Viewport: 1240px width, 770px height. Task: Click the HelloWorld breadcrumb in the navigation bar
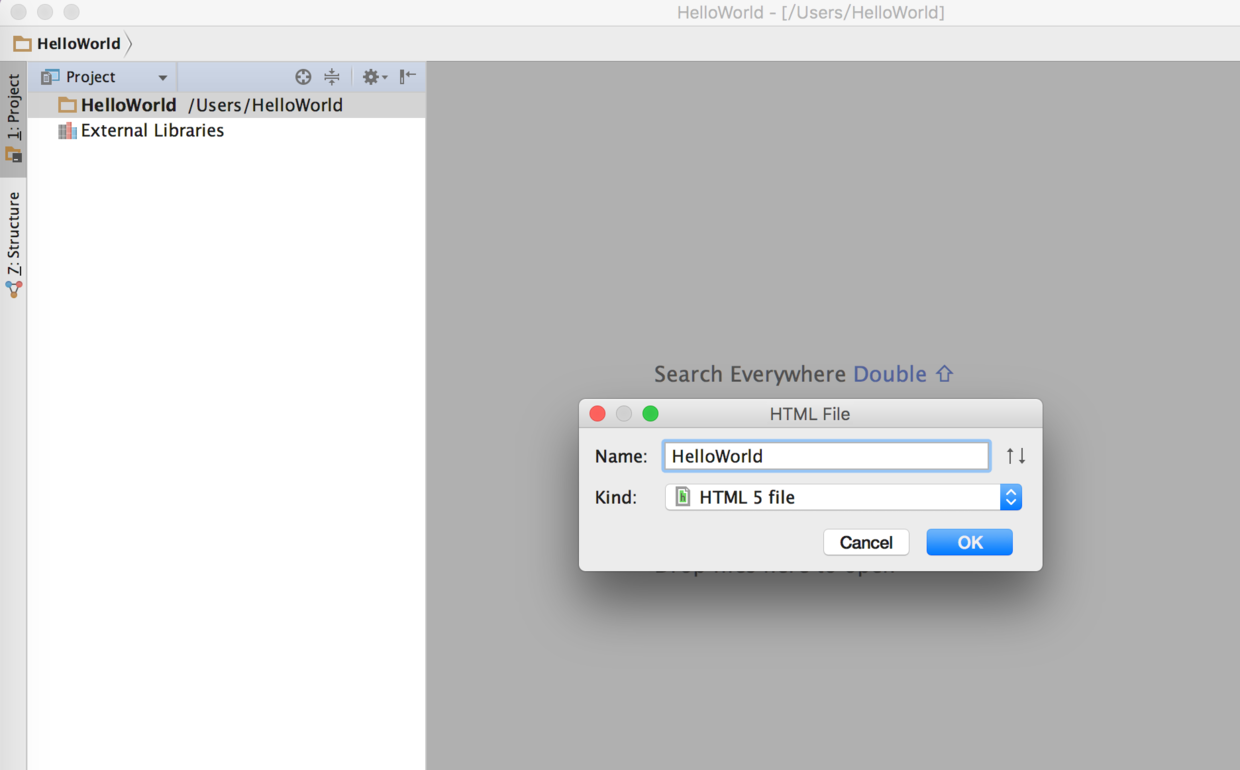click(79, 43)
